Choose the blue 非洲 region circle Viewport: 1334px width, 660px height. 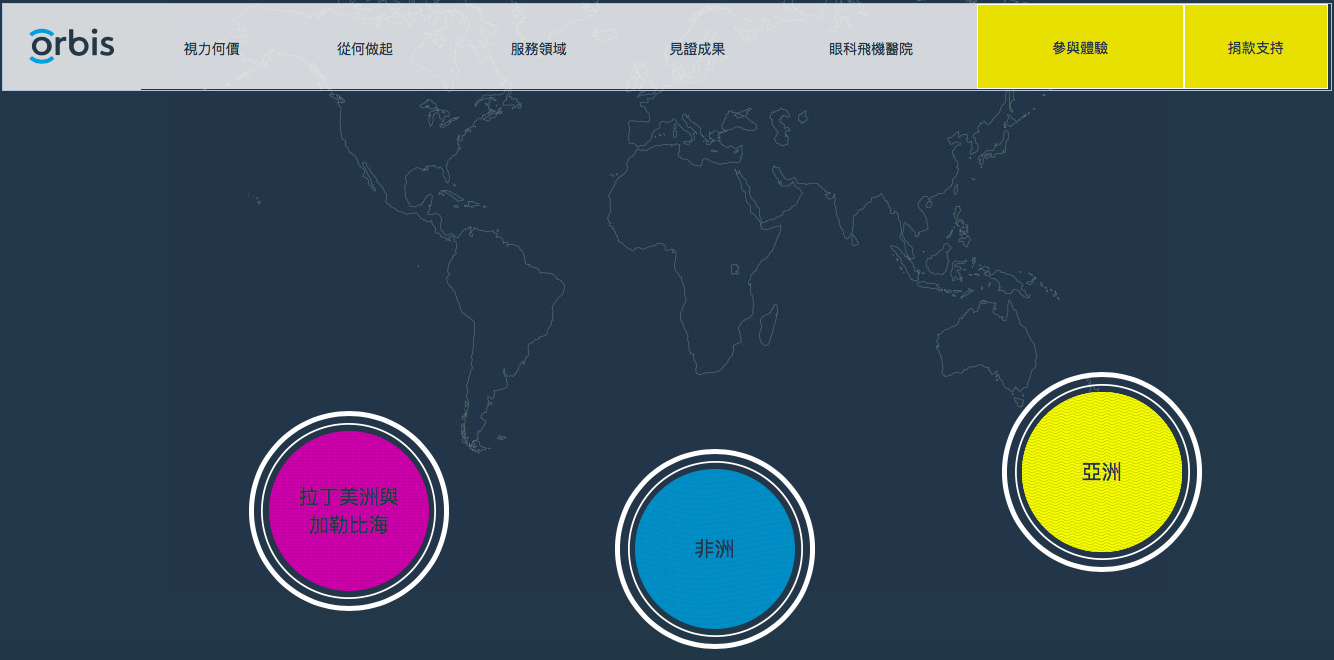[x=714, y=549]
